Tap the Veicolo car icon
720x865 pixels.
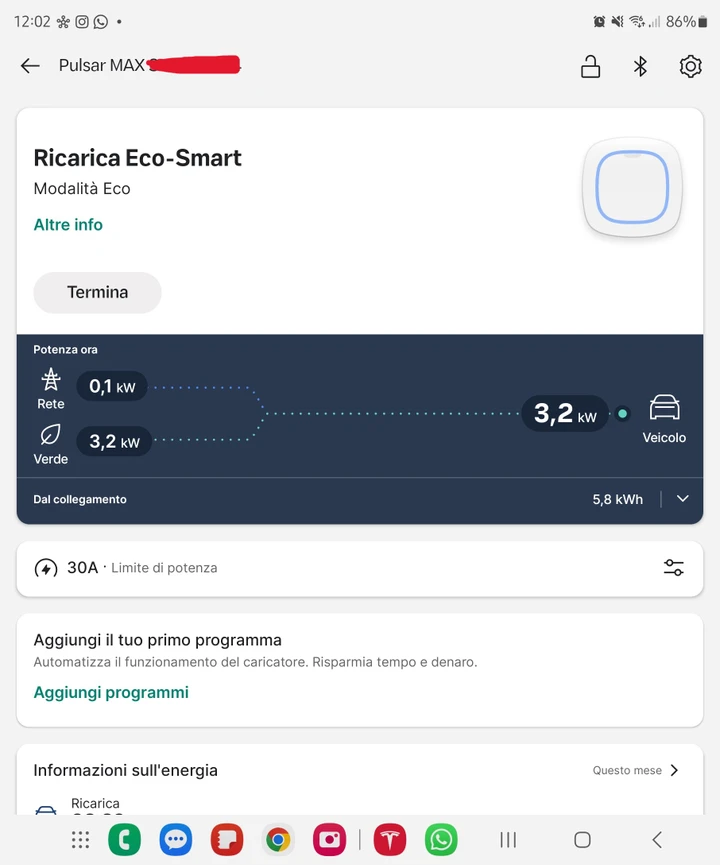pyautogui.click(x=664, y=408)
